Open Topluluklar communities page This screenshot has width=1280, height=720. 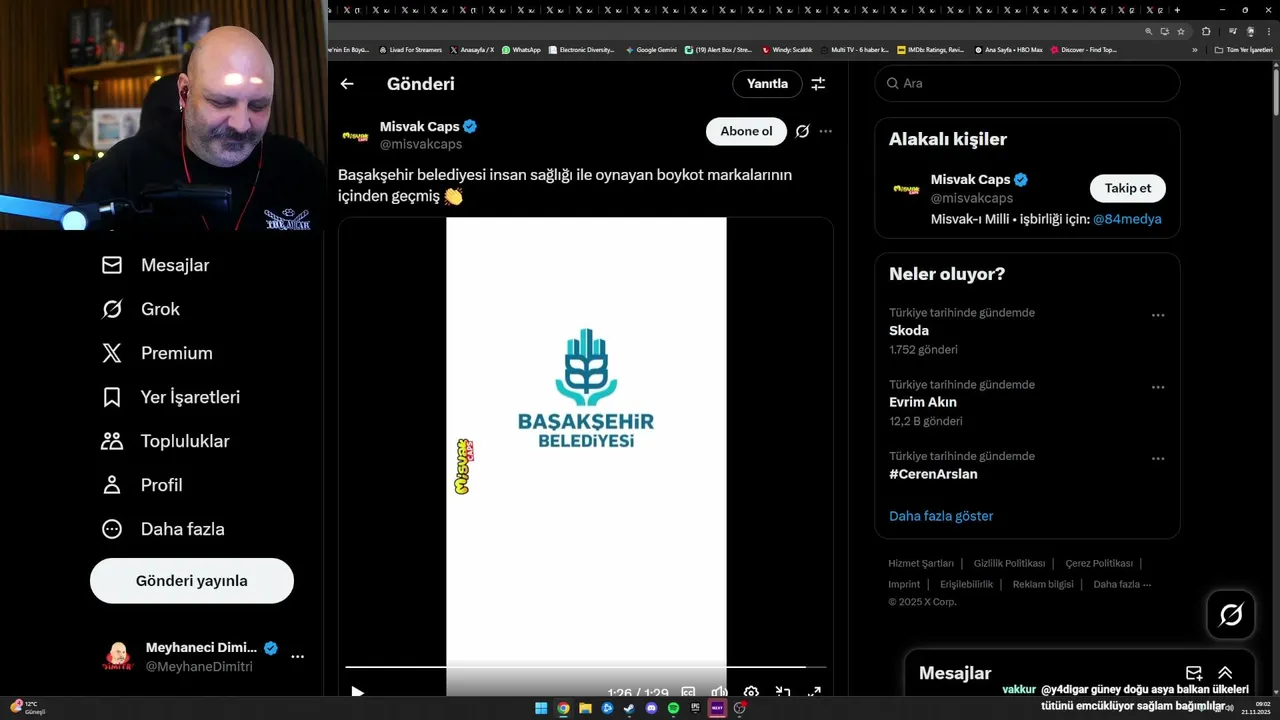pyautogui.click(x=165, y=441)
